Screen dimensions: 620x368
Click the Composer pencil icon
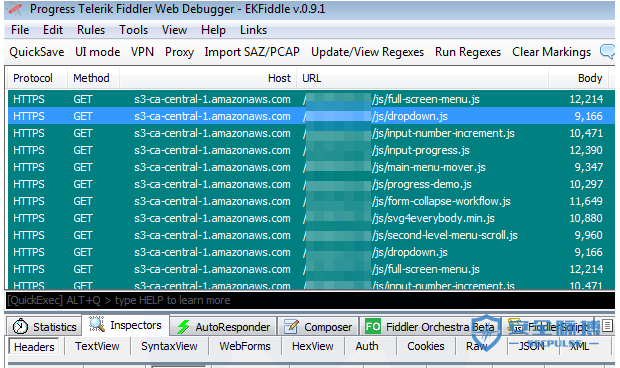point(291,326)
